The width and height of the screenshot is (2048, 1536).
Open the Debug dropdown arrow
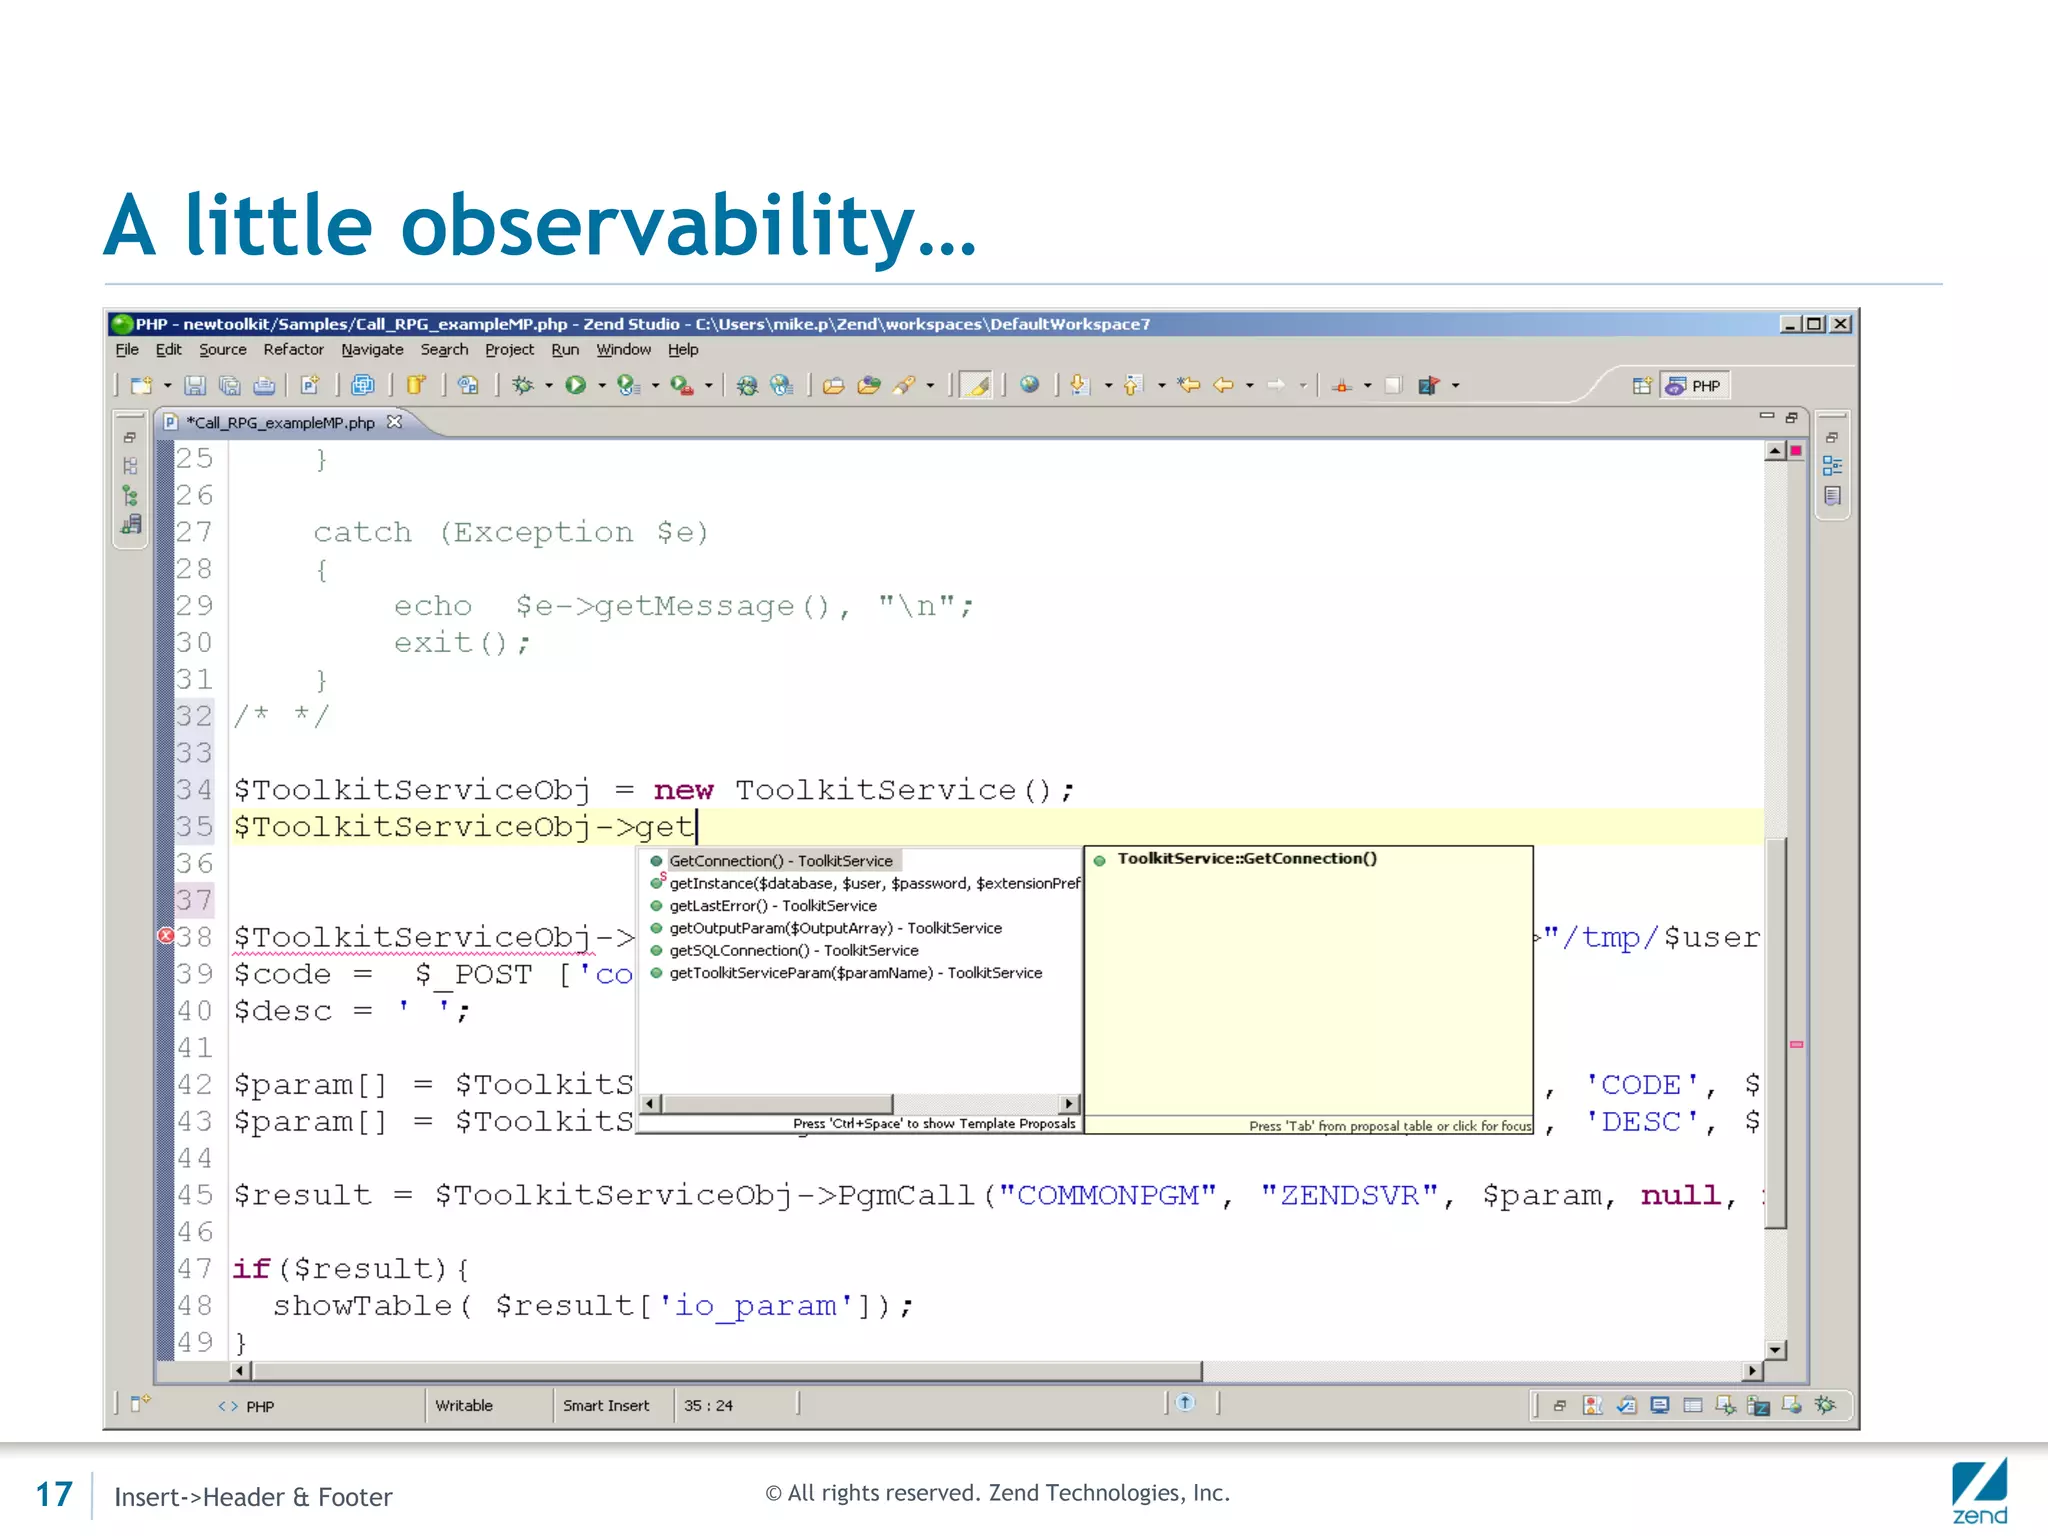click(x=548, y=386)
